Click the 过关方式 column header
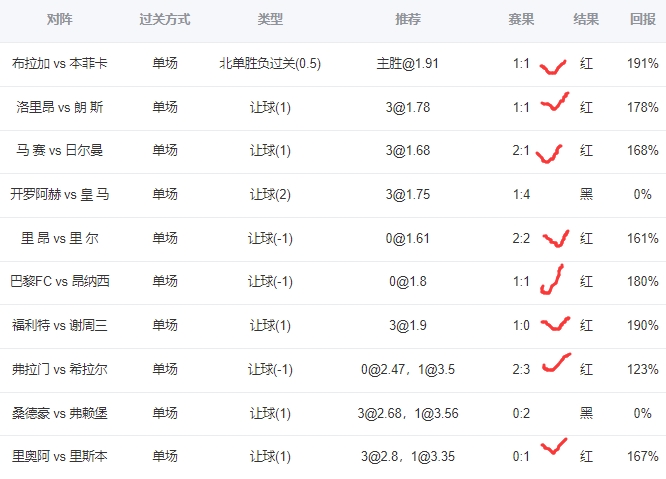Image resolution: width=666 pixels, height=479 pixels. [x=165, y=19]
